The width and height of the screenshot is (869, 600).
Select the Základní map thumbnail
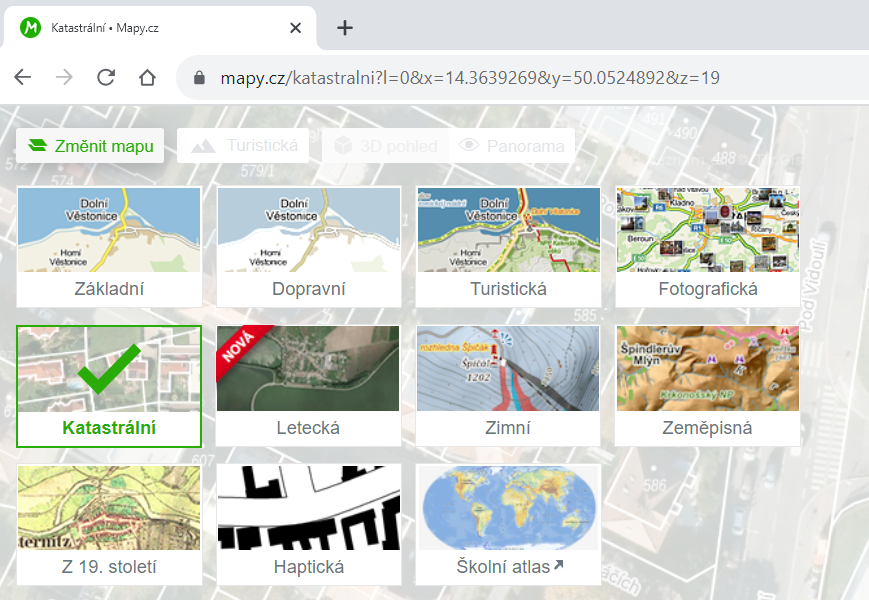tap(109, 247)
